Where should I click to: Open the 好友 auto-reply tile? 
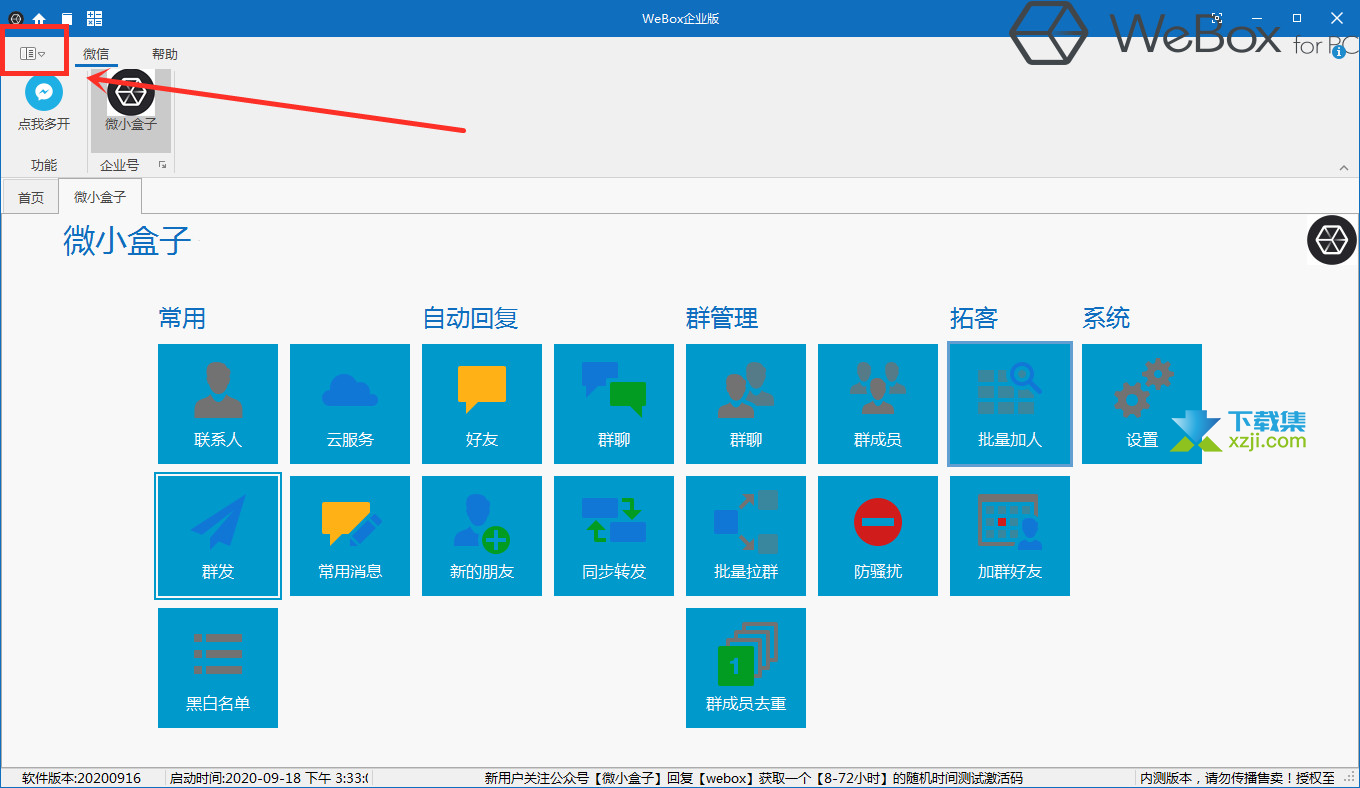point(482,404)
